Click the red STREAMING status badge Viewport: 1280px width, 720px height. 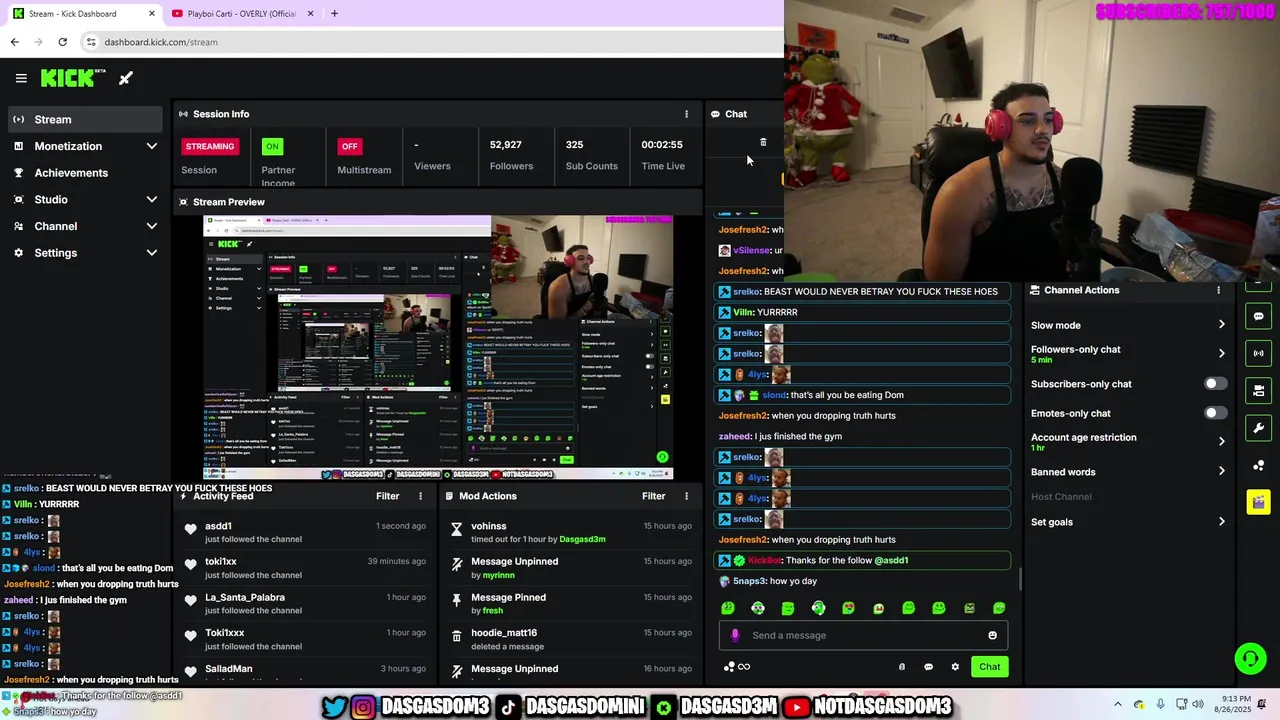(x=209, y=146)
